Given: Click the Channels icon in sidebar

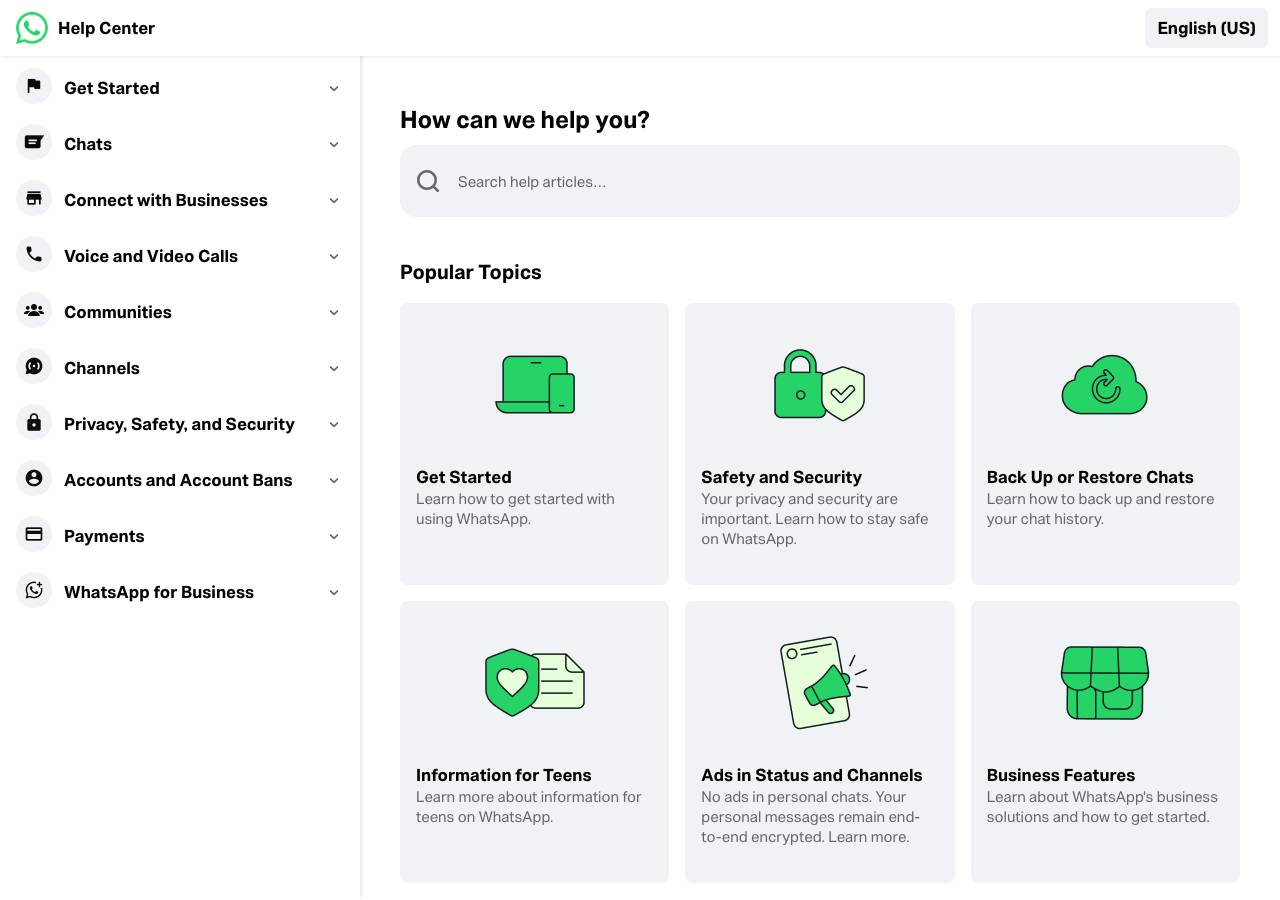Looking at the screenshot, I should [x=34, y=366].
